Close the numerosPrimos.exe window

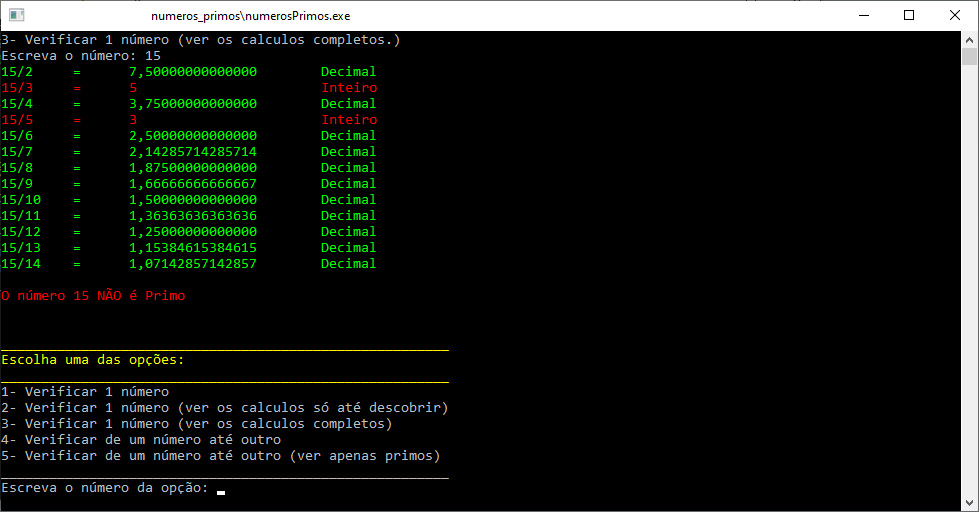point(955,16)
